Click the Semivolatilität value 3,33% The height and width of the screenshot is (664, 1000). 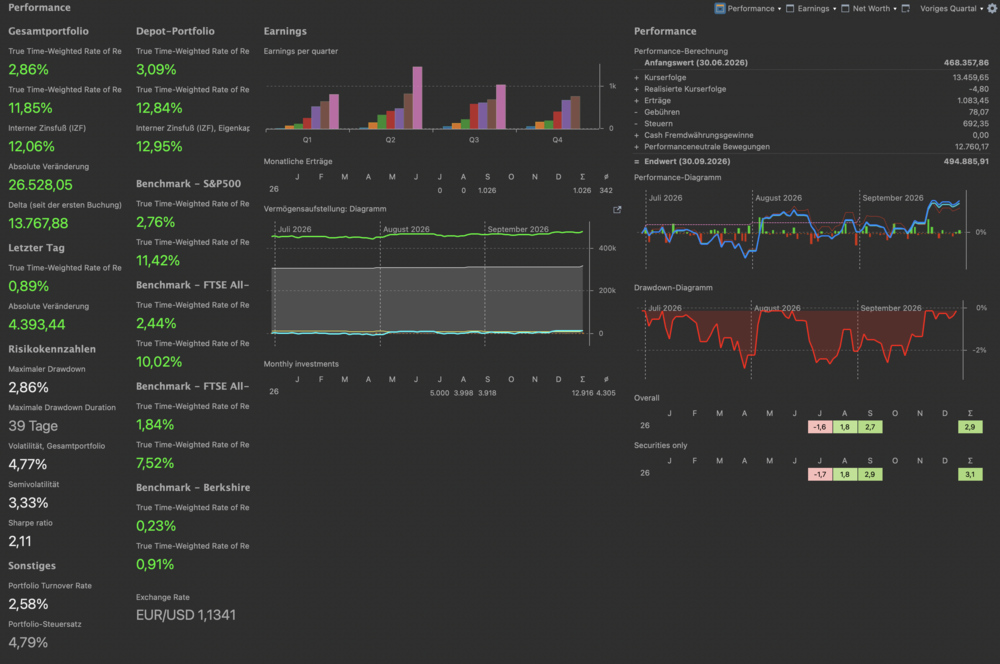28,503
